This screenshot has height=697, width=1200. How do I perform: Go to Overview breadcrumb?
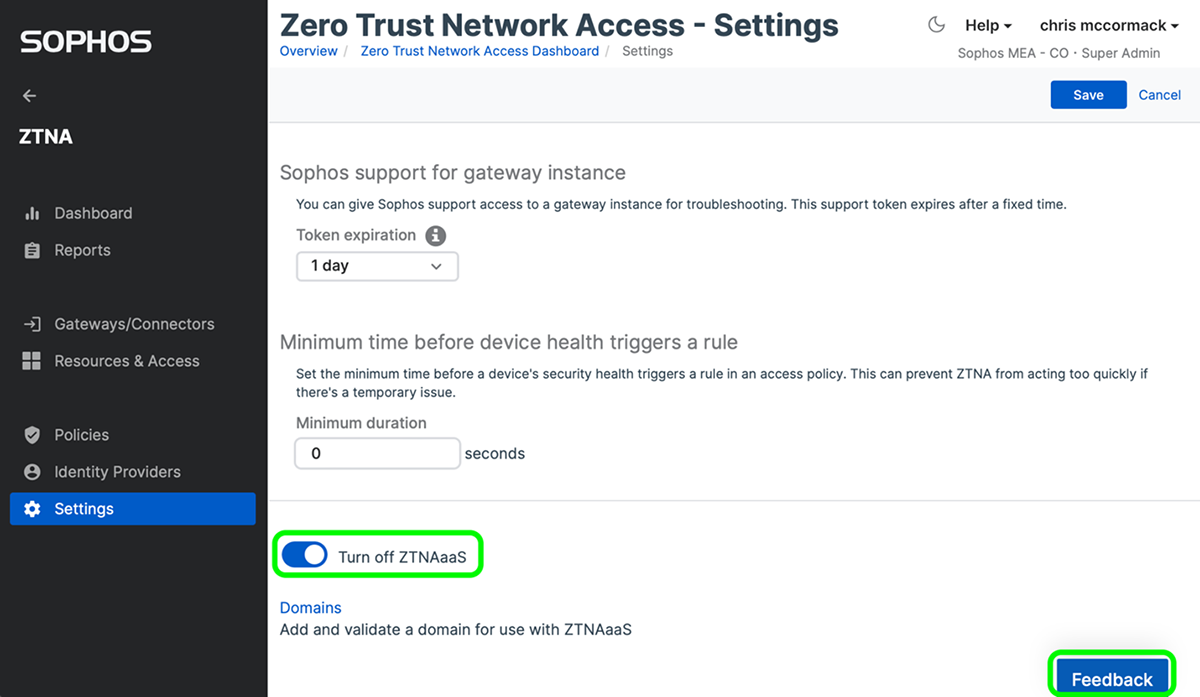308,51
